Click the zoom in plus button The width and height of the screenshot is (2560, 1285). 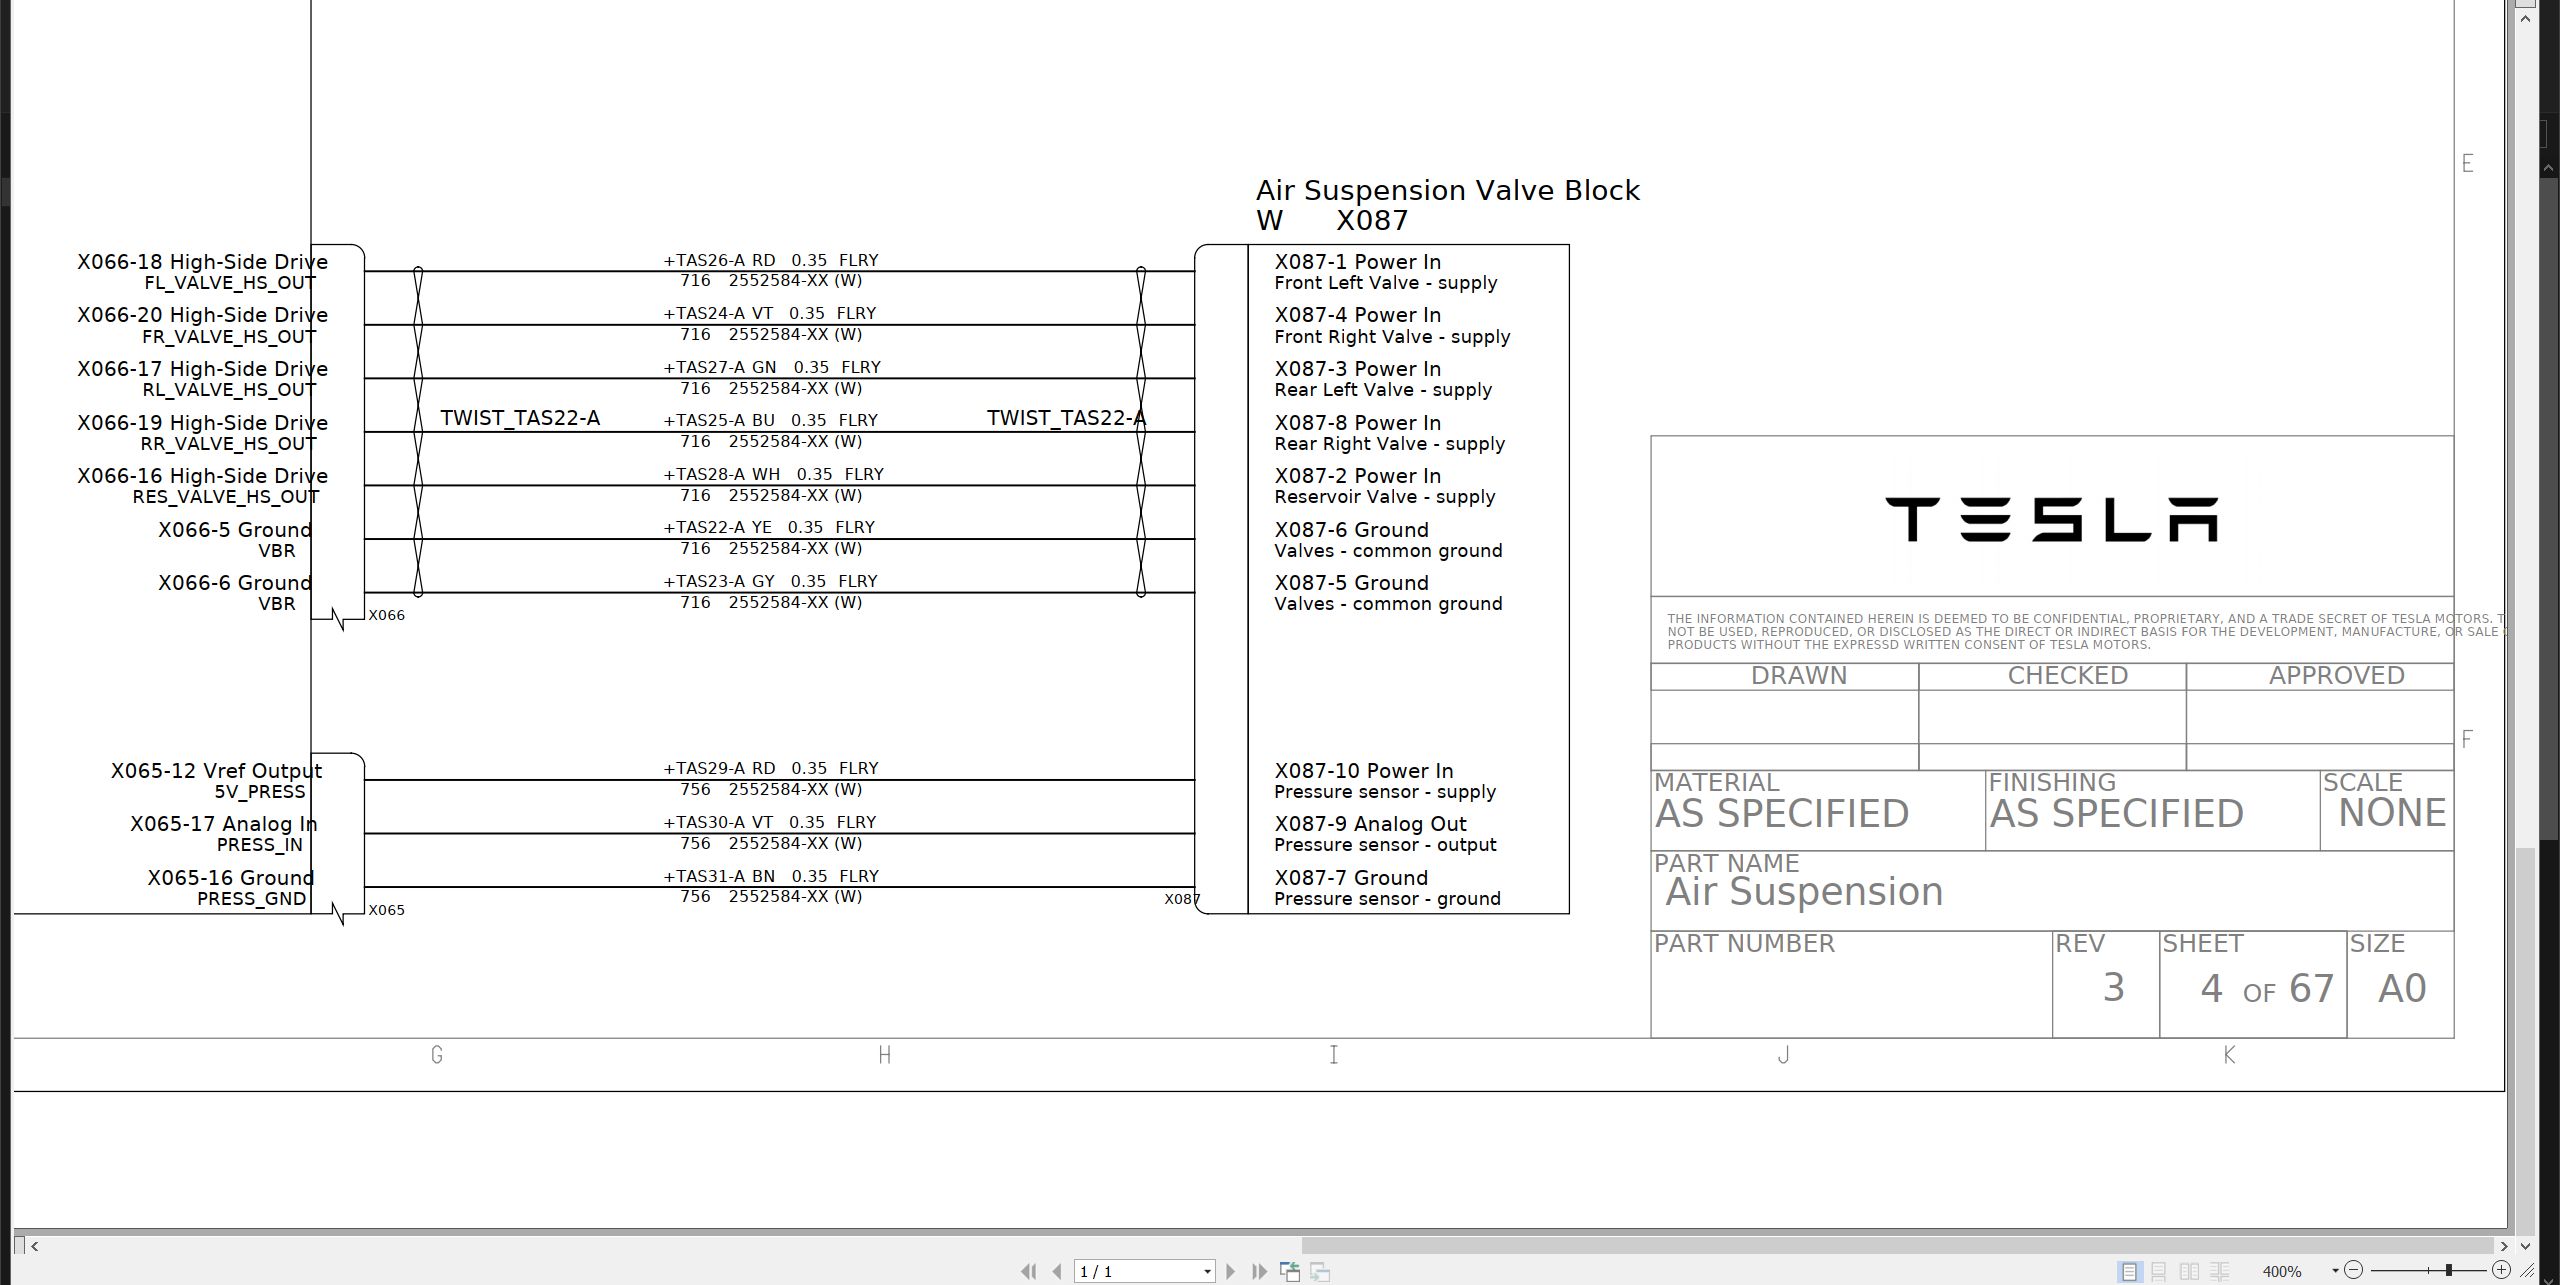click(2501, 1270)
